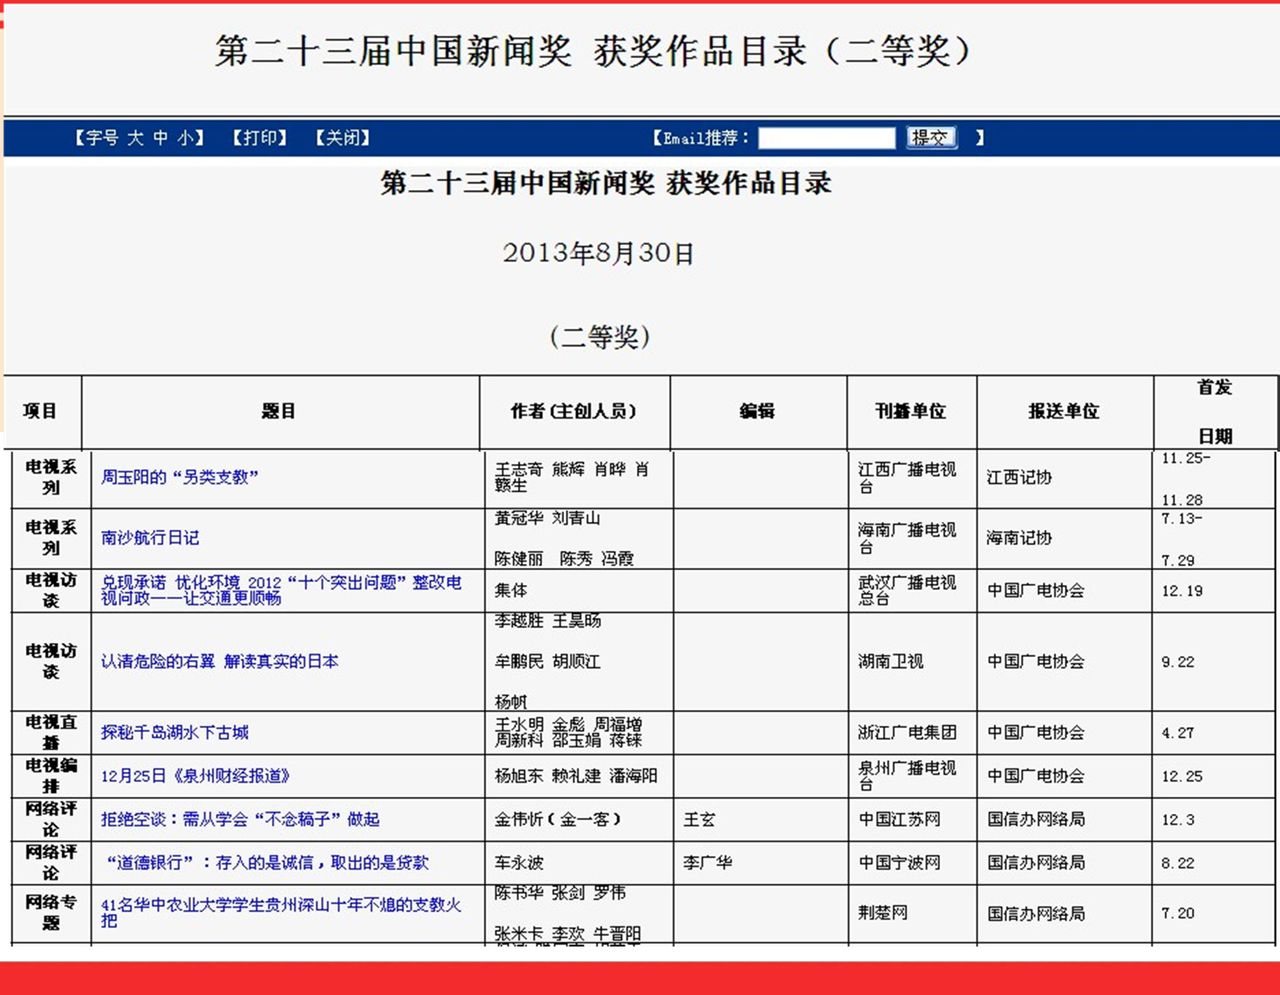Open link 周玉阳的“另类支教”
The width and height of the screenshot is (1280, 995).
(x=179, y=477)
